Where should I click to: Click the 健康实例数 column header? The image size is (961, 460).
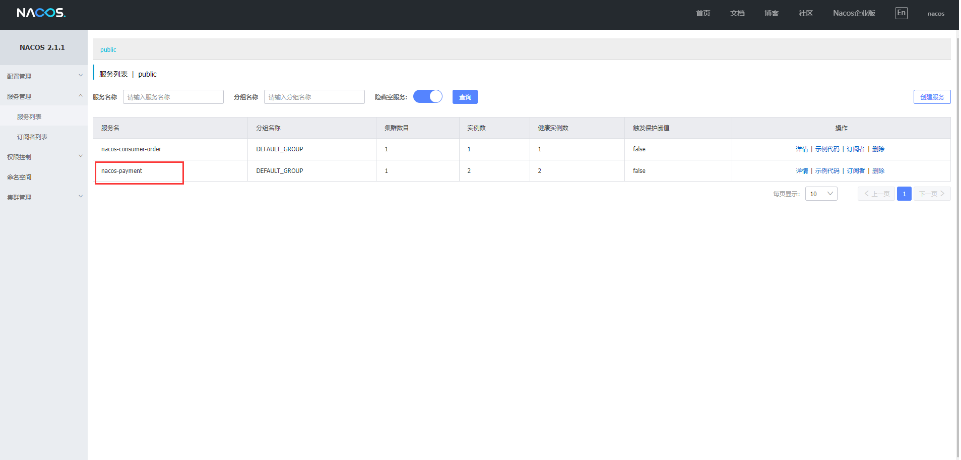point(553,128)
